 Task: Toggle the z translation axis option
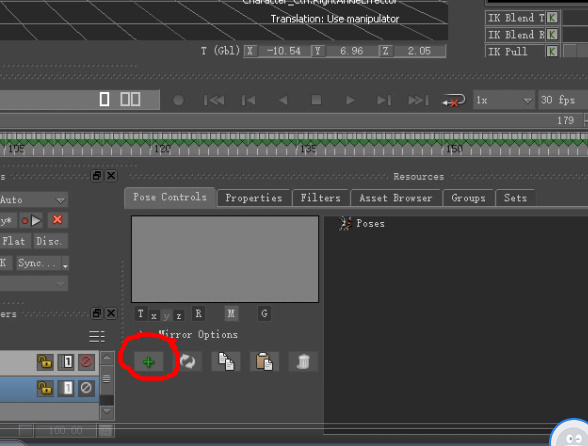pos(179,316)
